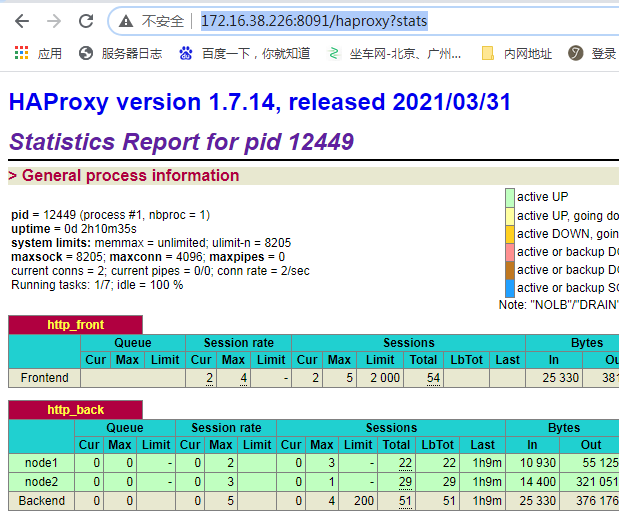Viewport: 619px width, 511px height.
Task: Click the Backend sessions Limit value 200
Action: click(x=364, y=501)
